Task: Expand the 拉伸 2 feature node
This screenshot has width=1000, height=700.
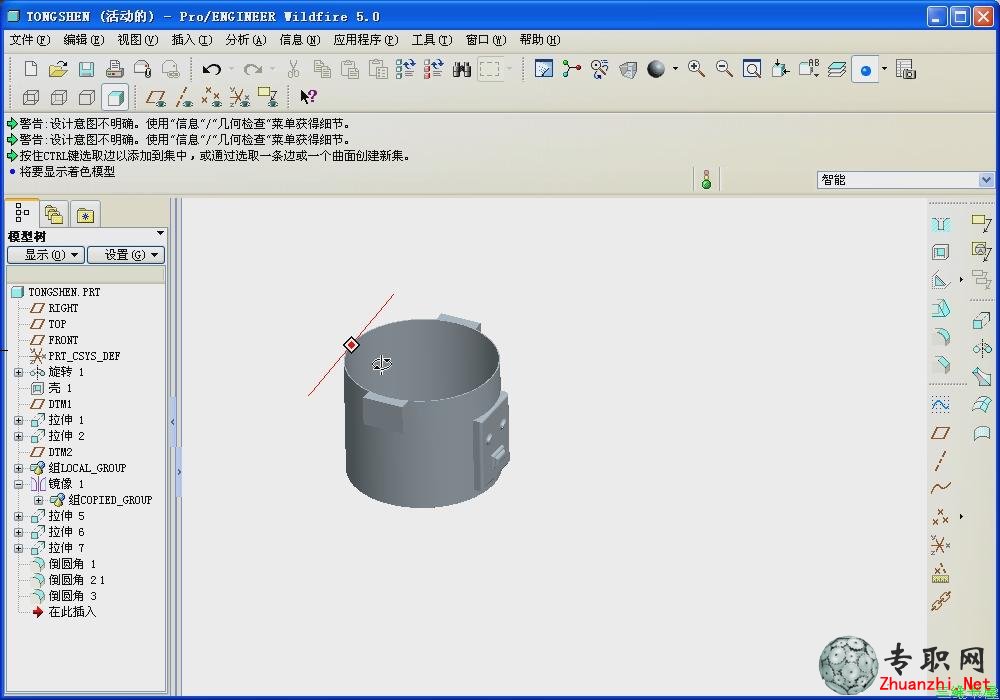Action: tap(18, 436)
